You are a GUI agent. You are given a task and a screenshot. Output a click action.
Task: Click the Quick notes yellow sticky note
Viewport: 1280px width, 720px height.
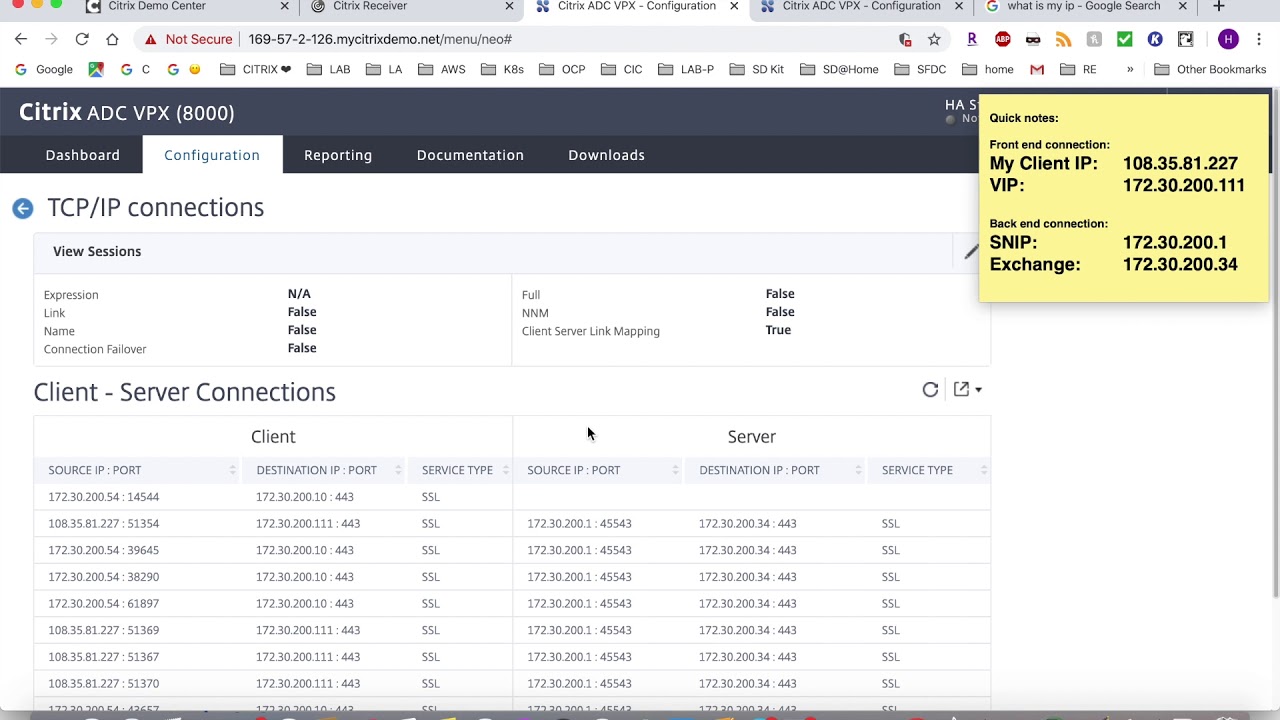[1124, 198]
